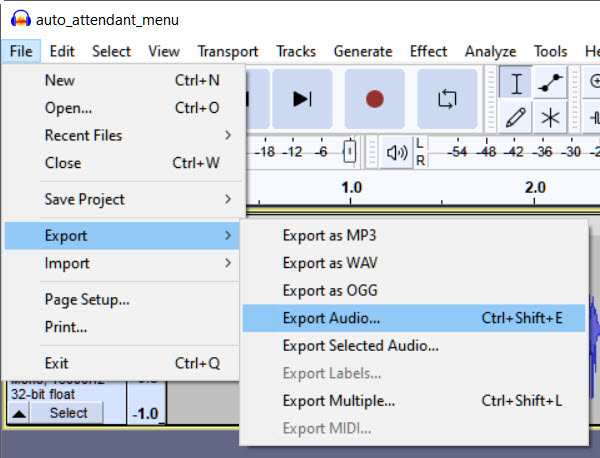The image size is (600, 458).
Task: Open the Transport menu
Action: [228, 51]
